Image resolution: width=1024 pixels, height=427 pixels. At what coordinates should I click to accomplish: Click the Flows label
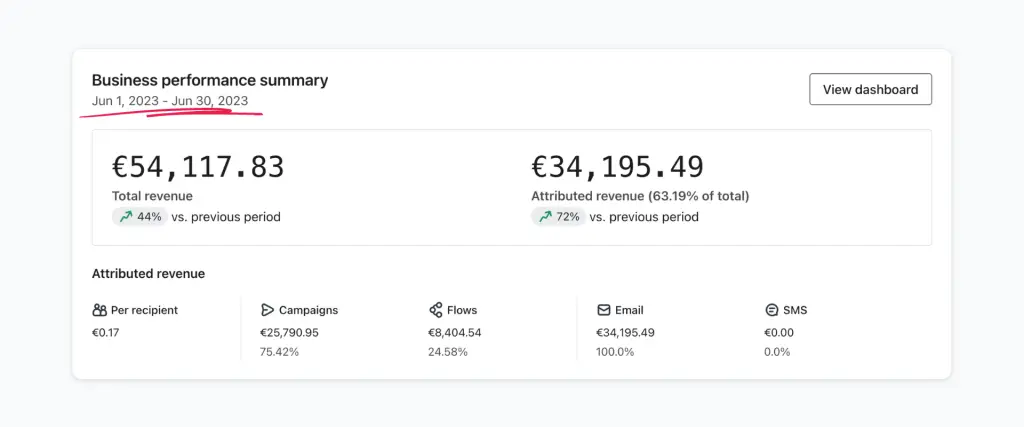pyautogui.click(x=462, y=310)
